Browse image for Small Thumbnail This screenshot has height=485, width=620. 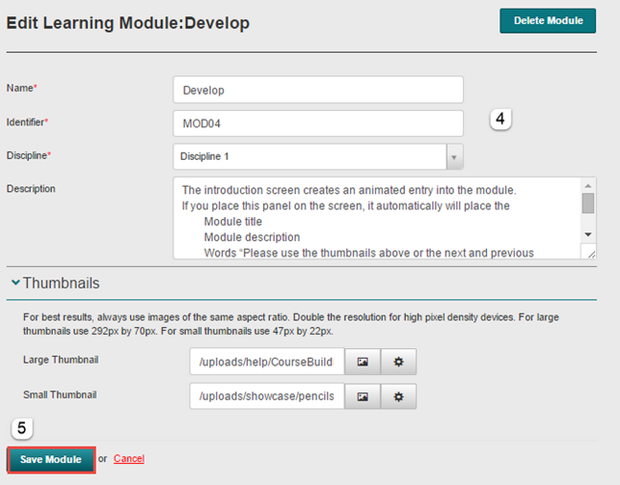coord(363,397)
